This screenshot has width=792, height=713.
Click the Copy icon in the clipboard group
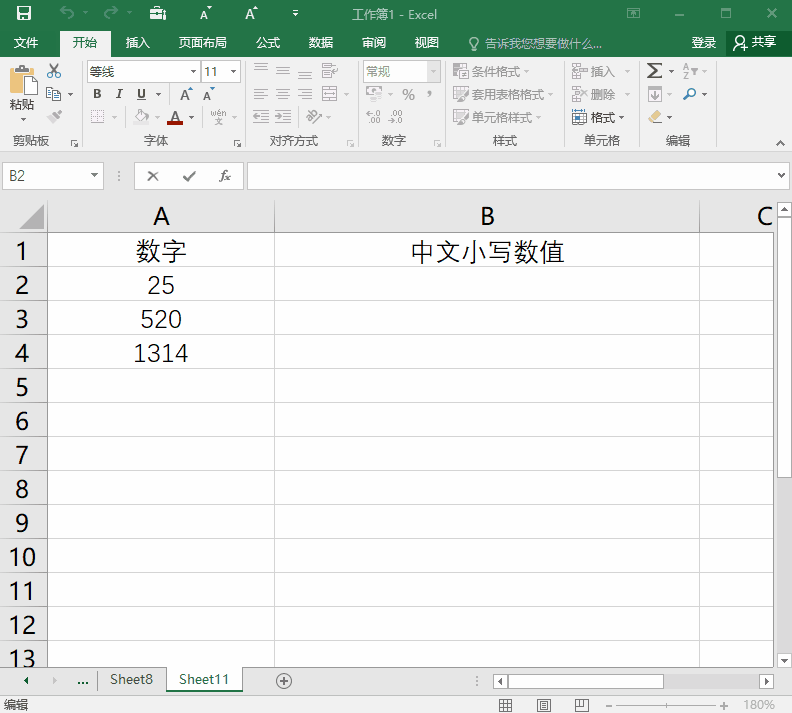coord(54,94)
